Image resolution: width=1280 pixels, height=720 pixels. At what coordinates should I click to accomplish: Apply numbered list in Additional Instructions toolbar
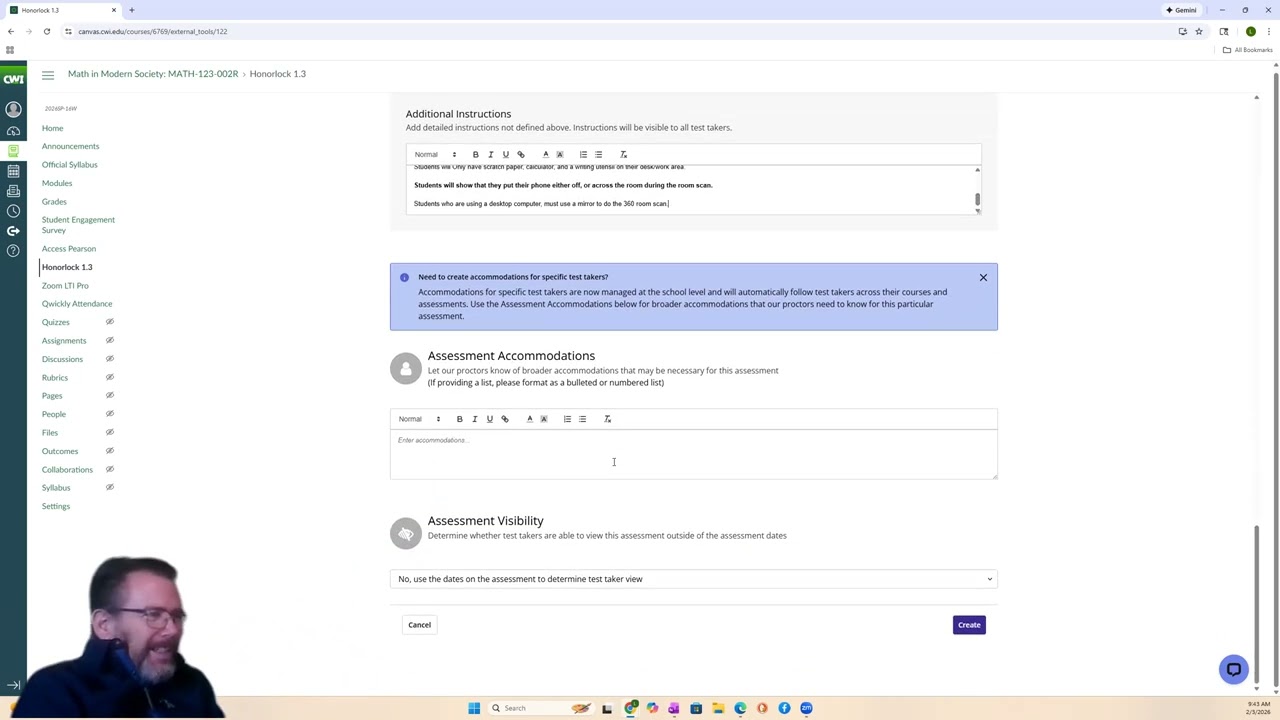tap(583, 154)
